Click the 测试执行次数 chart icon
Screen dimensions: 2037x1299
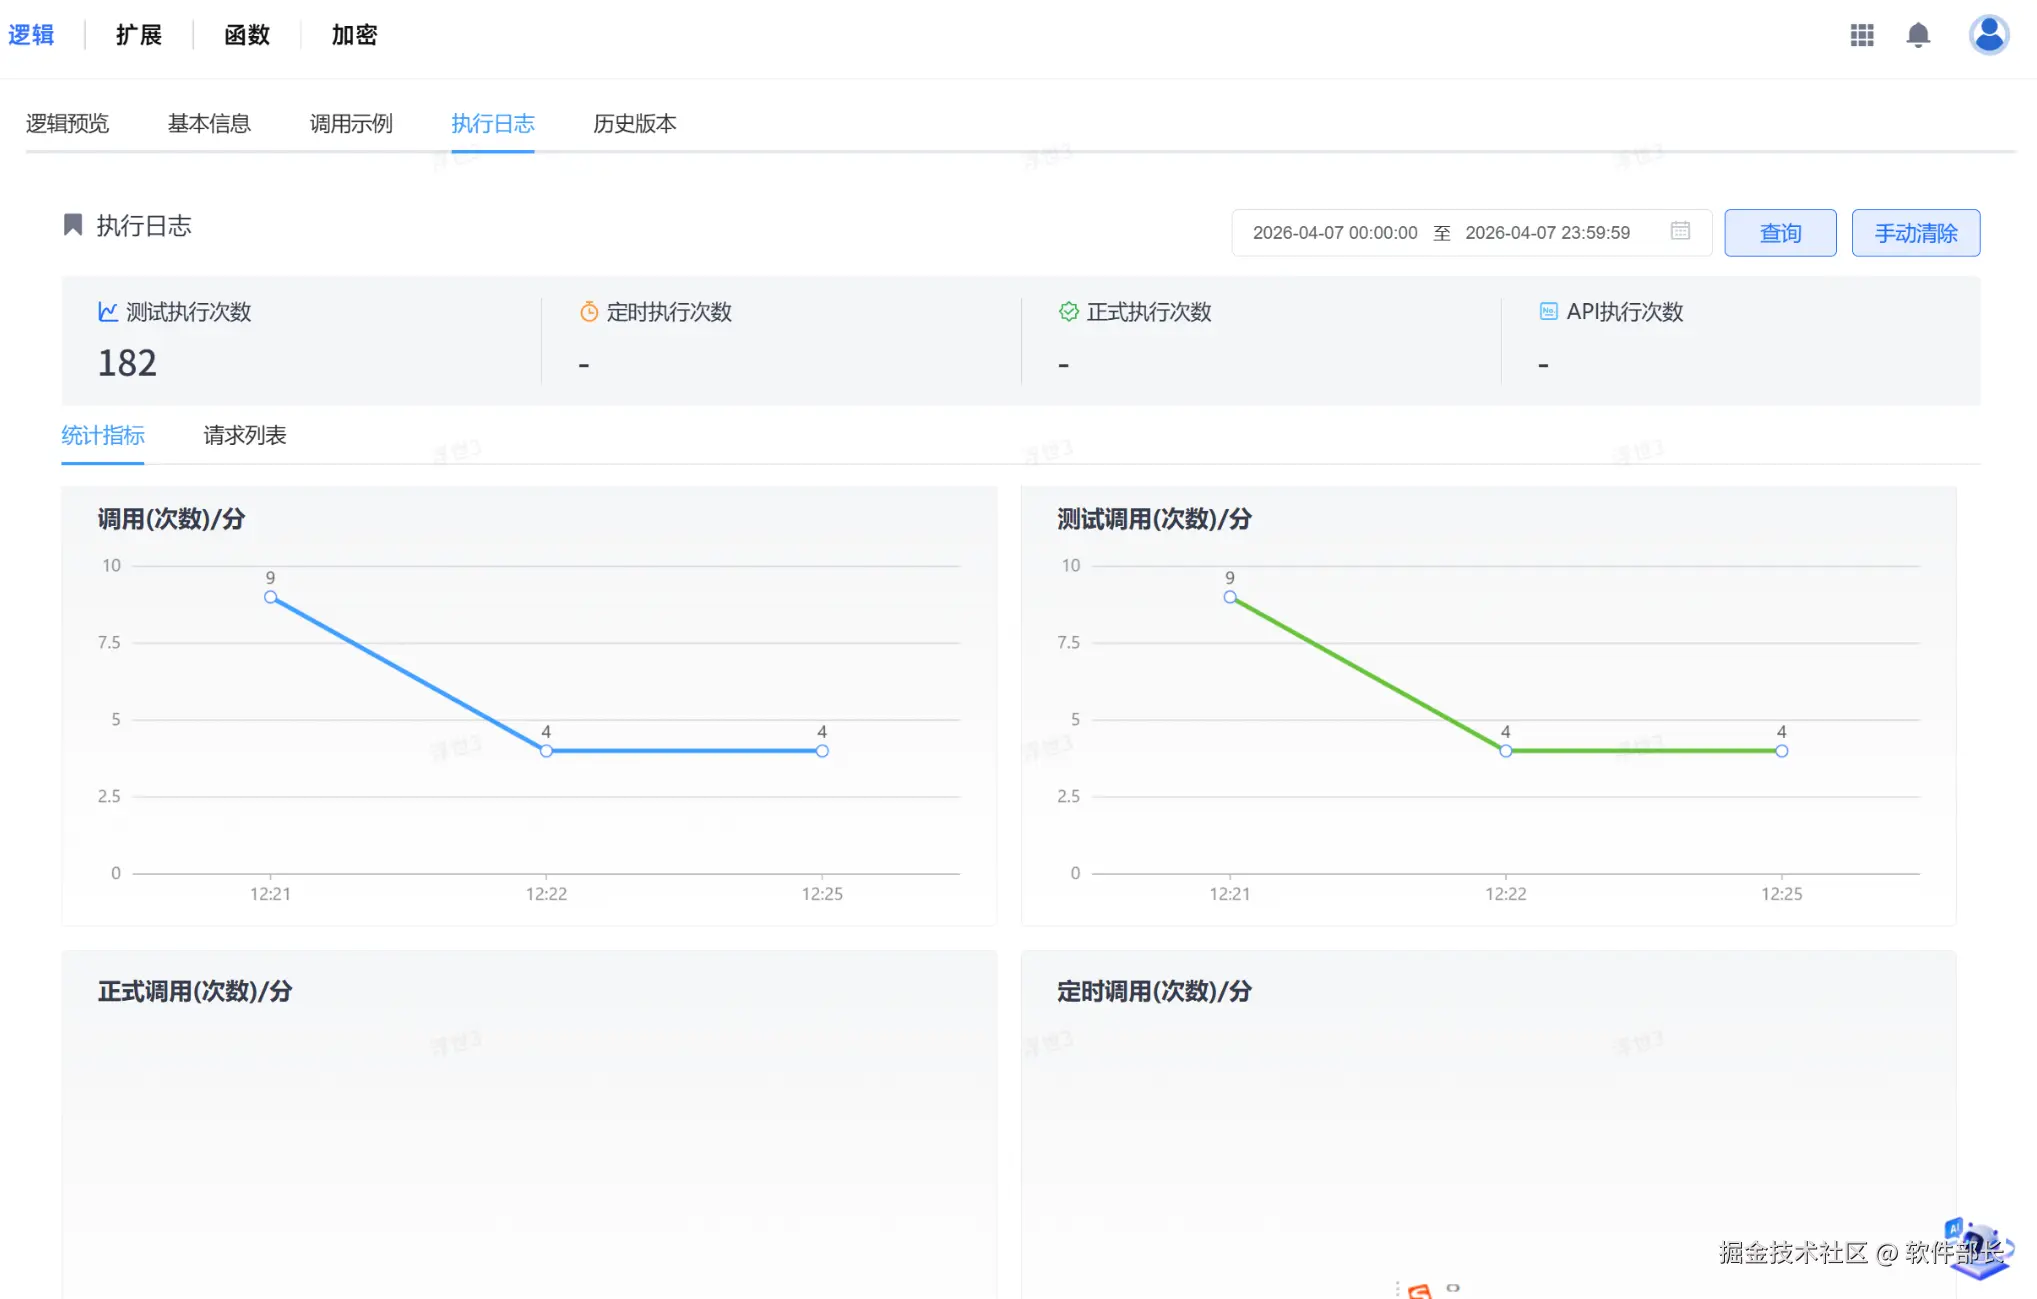[108, 312]
